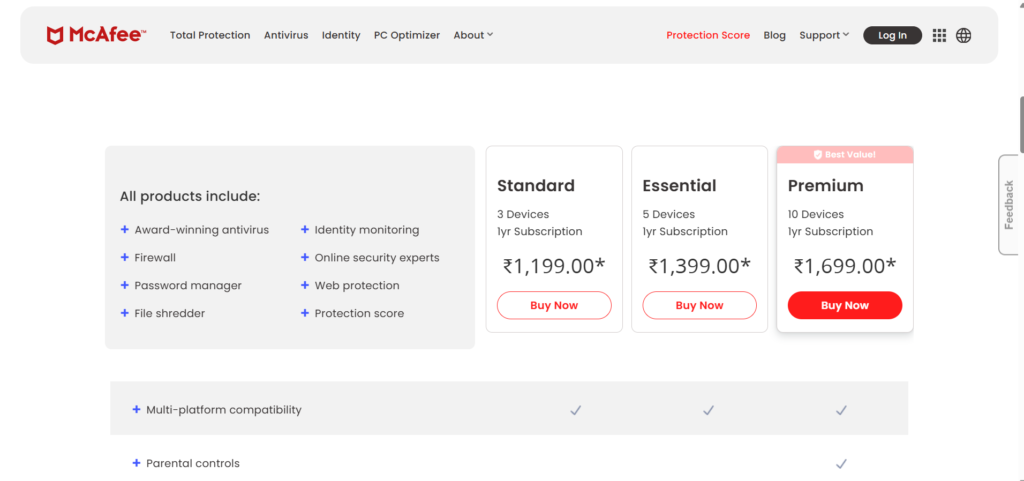Screen dimensions: 1024x481
Task: Buy the Standard plan now
Action: (554, 305)
